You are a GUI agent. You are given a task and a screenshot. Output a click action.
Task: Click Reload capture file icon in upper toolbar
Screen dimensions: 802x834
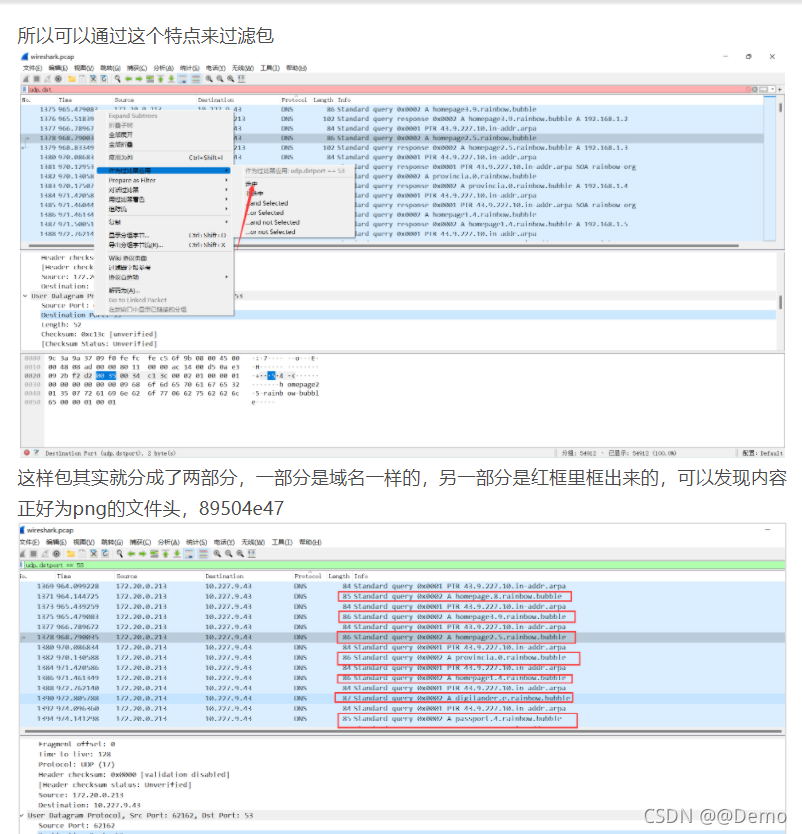pos(104,79)
